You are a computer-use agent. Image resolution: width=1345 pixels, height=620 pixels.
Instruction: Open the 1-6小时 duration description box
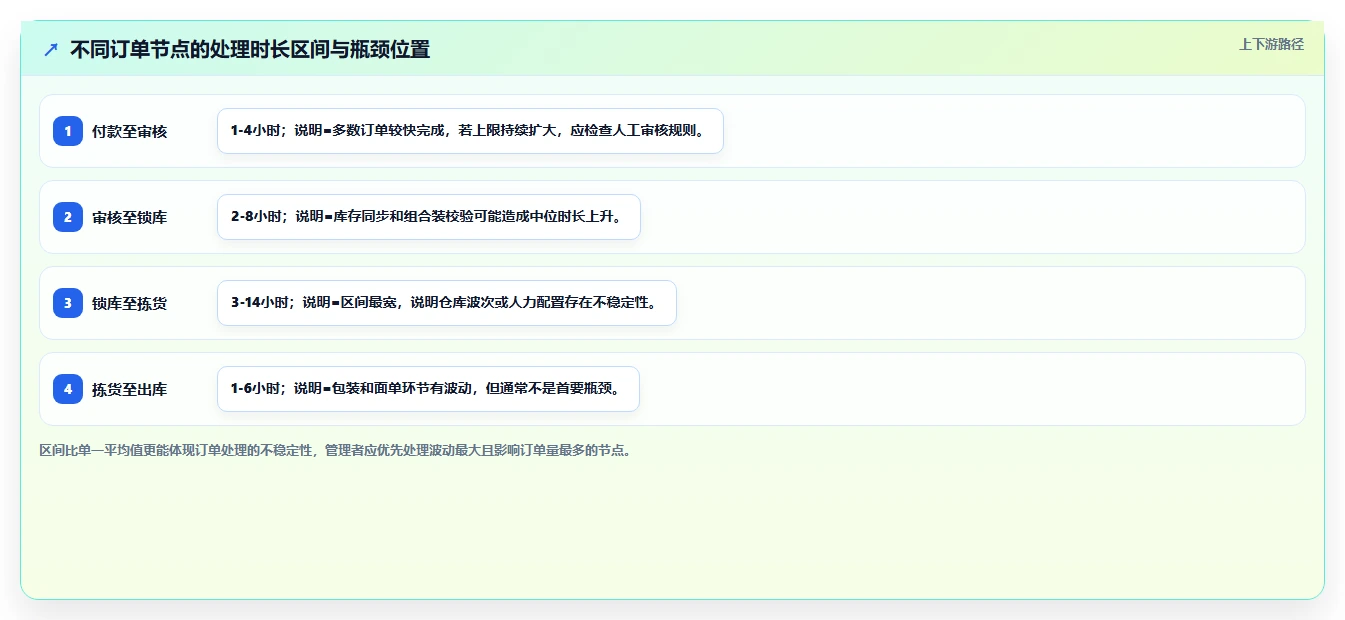[x=428, y=389]
